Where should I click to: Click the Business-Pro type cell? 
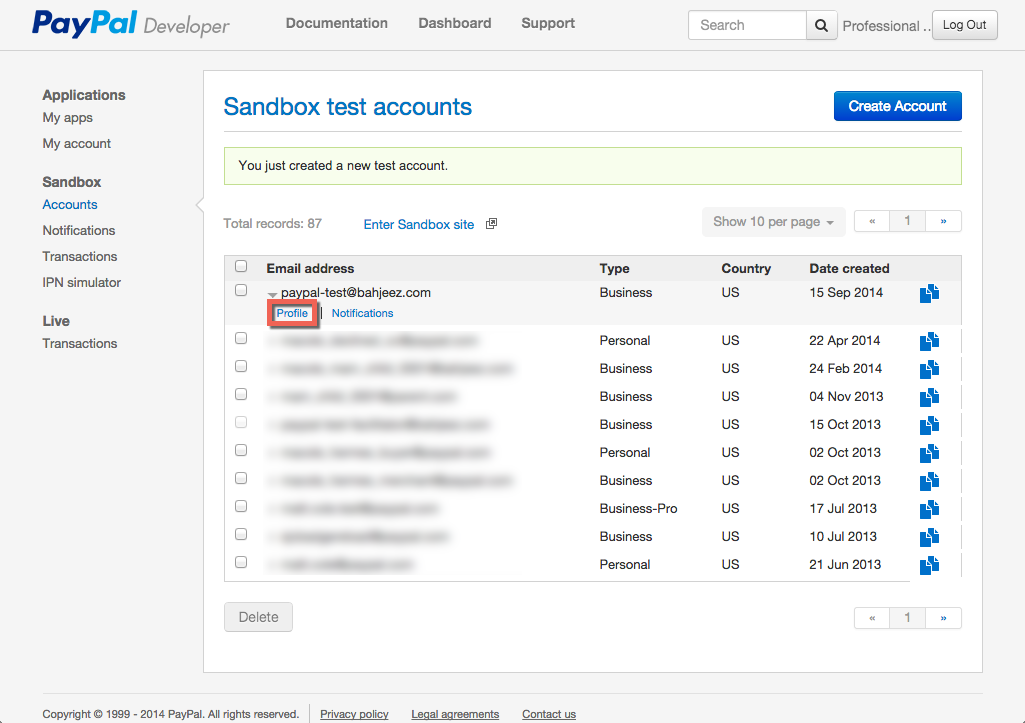[638, 509]
